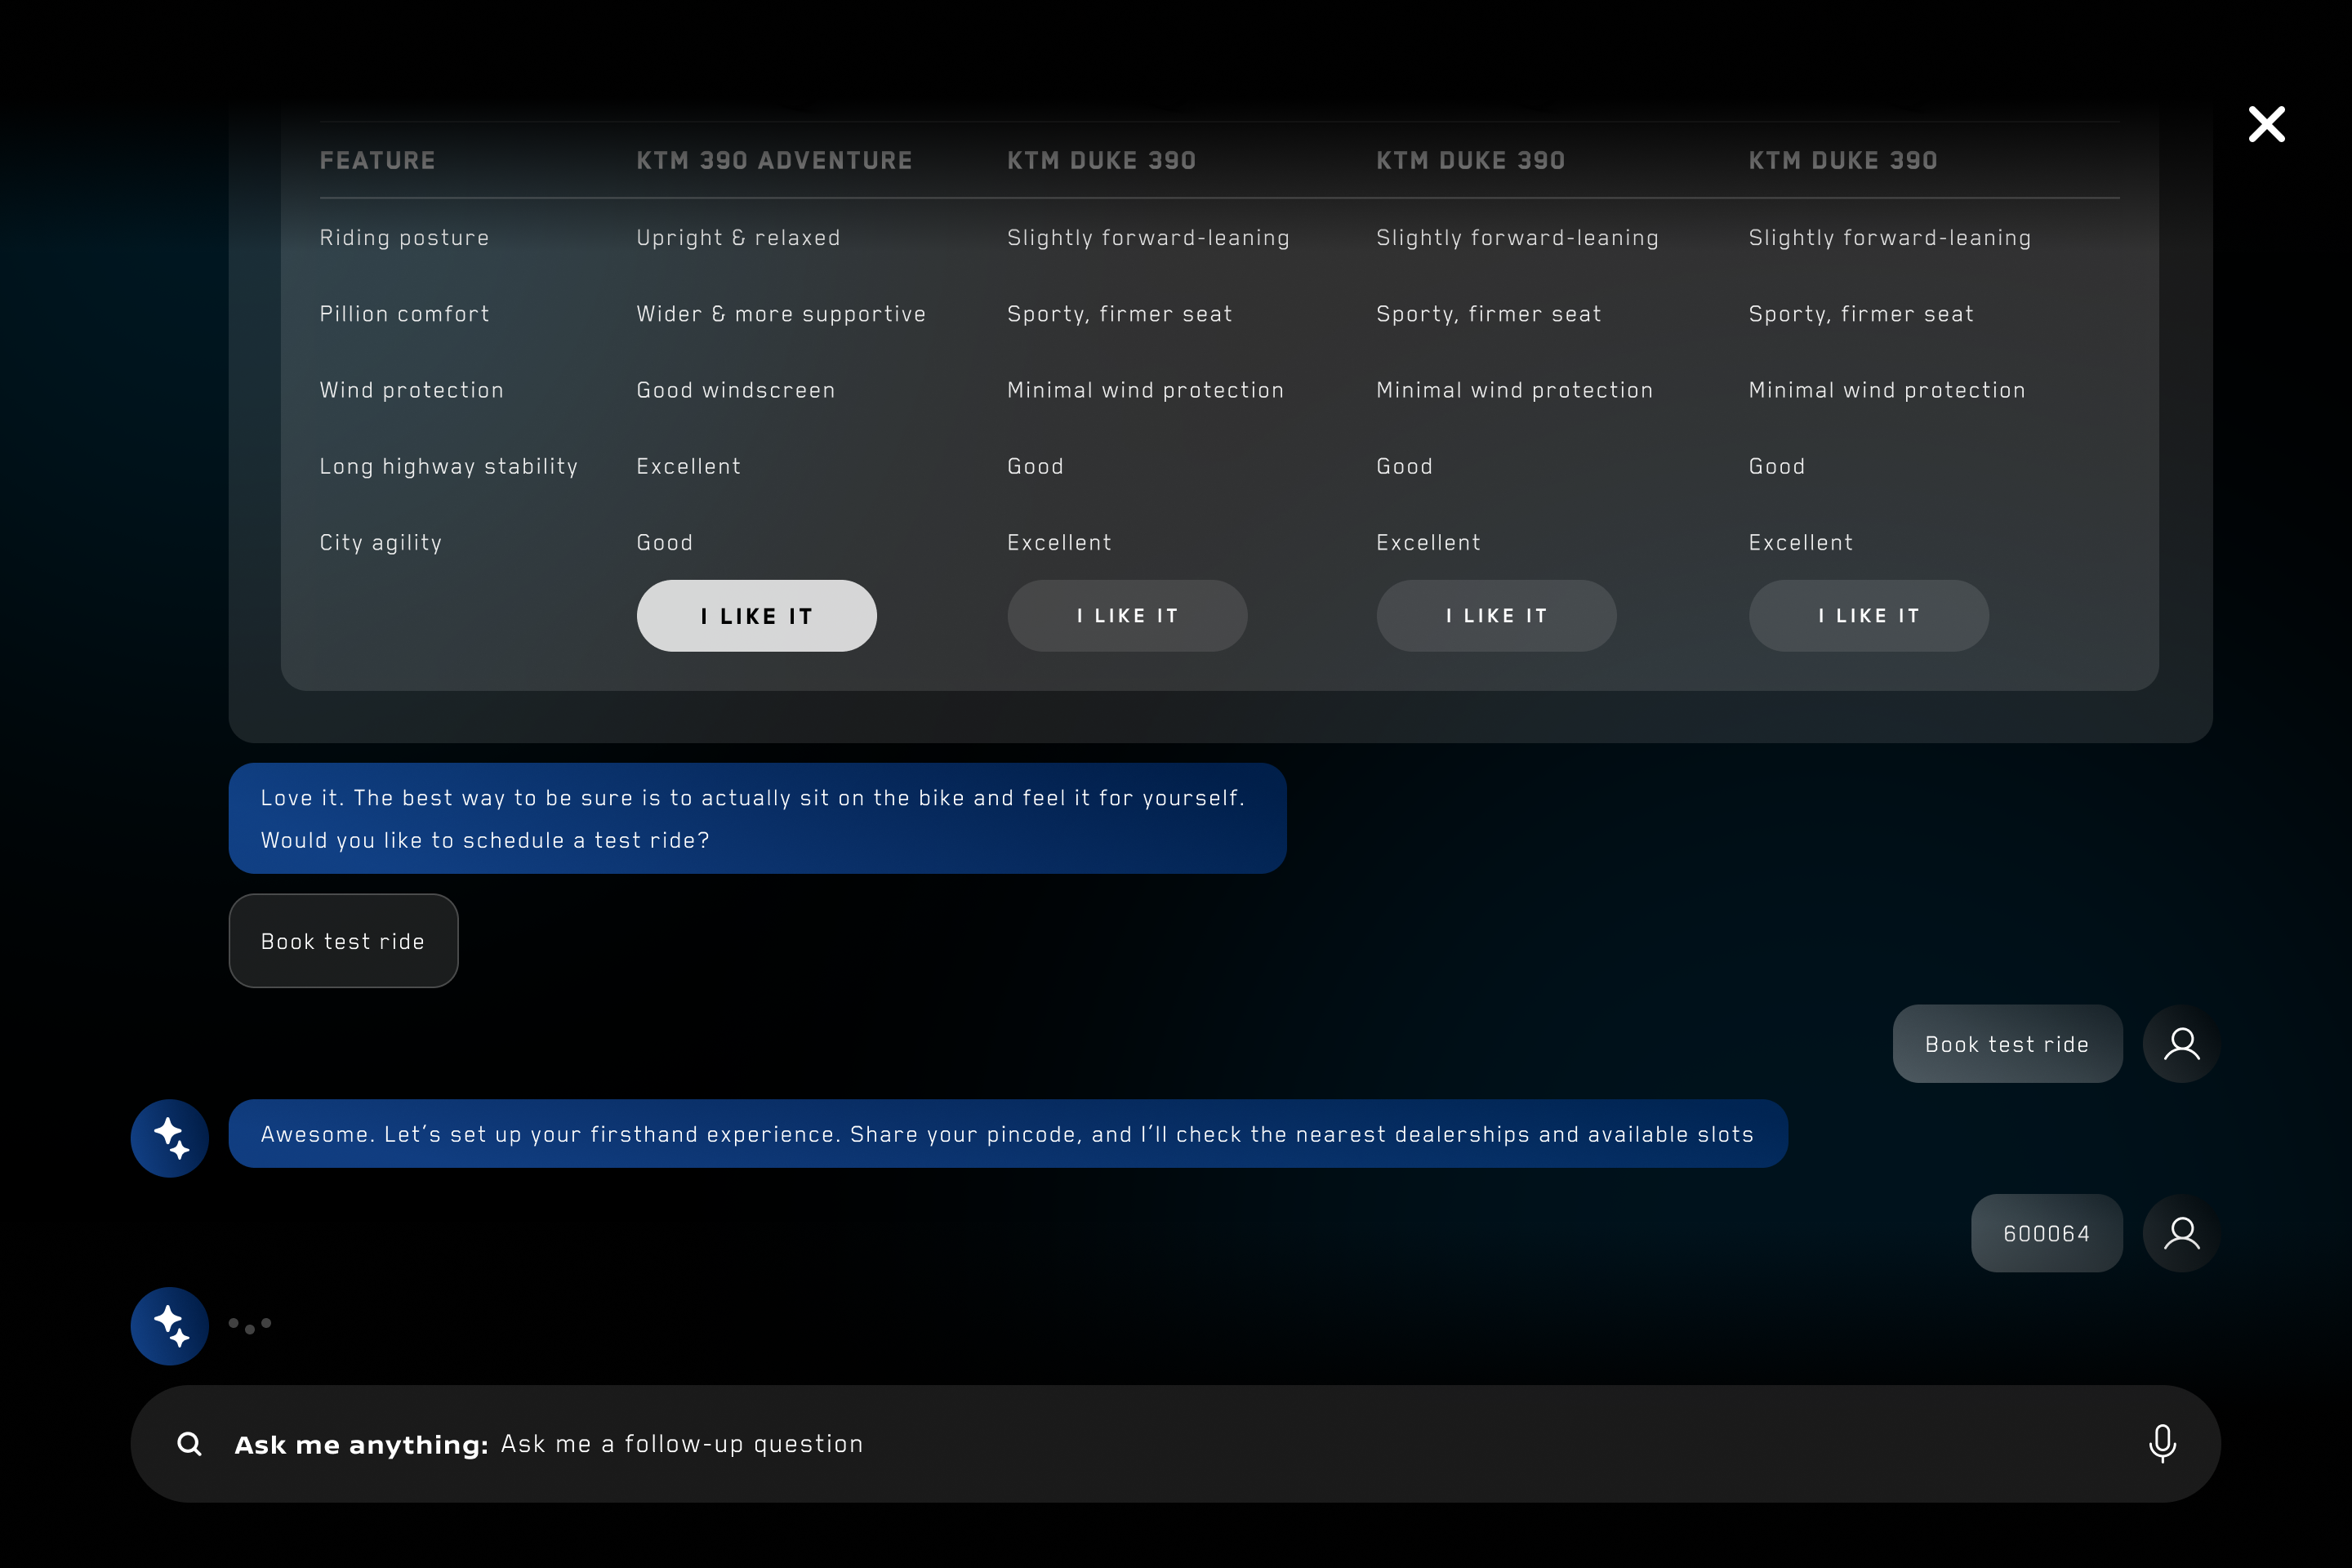Click the Love it test ride message
Image resolution: width=2352 pixels, height=1568 pixels.
(756, 818)
